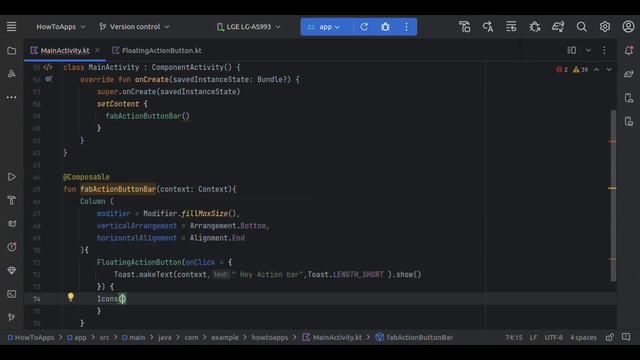
Task: Click the errors count indicator
Action: (562, 70)
